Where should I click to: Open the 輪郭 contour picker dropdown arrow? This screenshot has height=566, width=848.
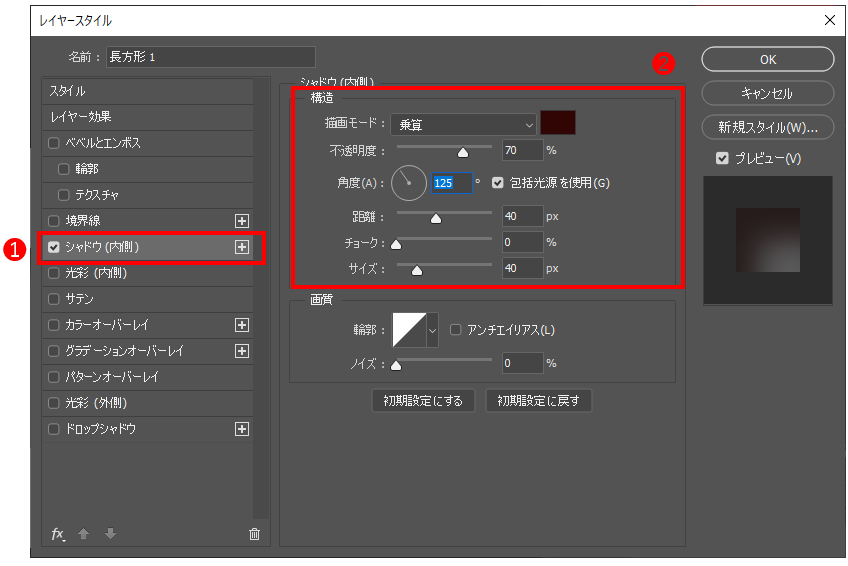(x=433, y=329)
